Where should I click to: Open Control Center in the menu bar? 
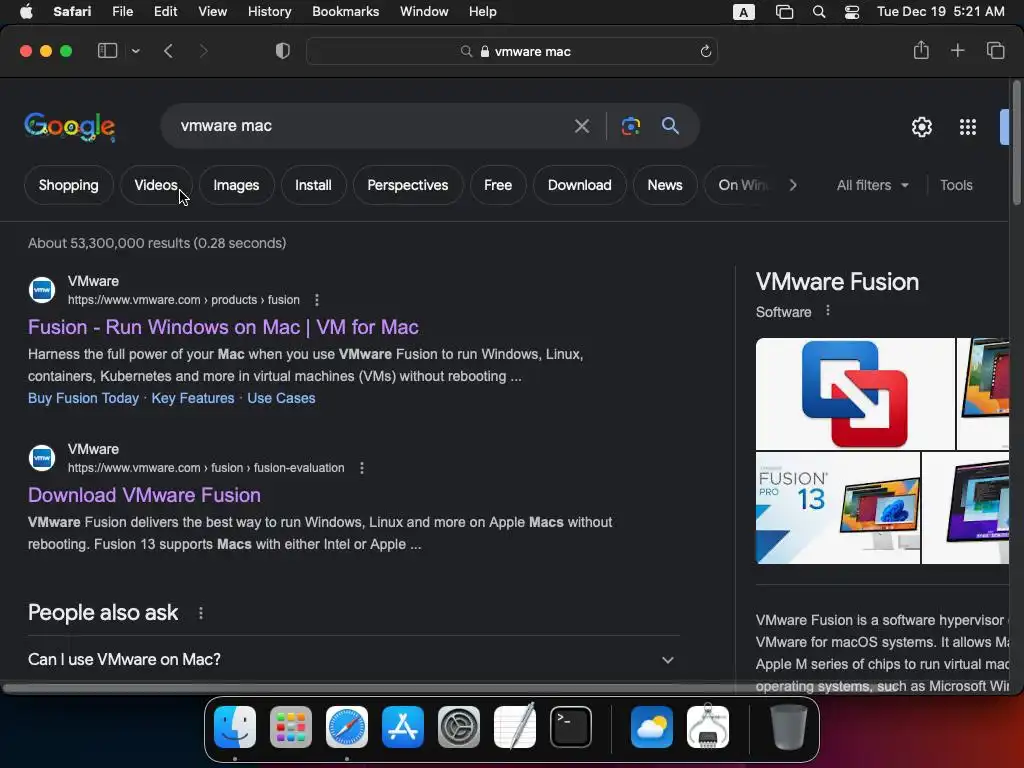(852, 12)
